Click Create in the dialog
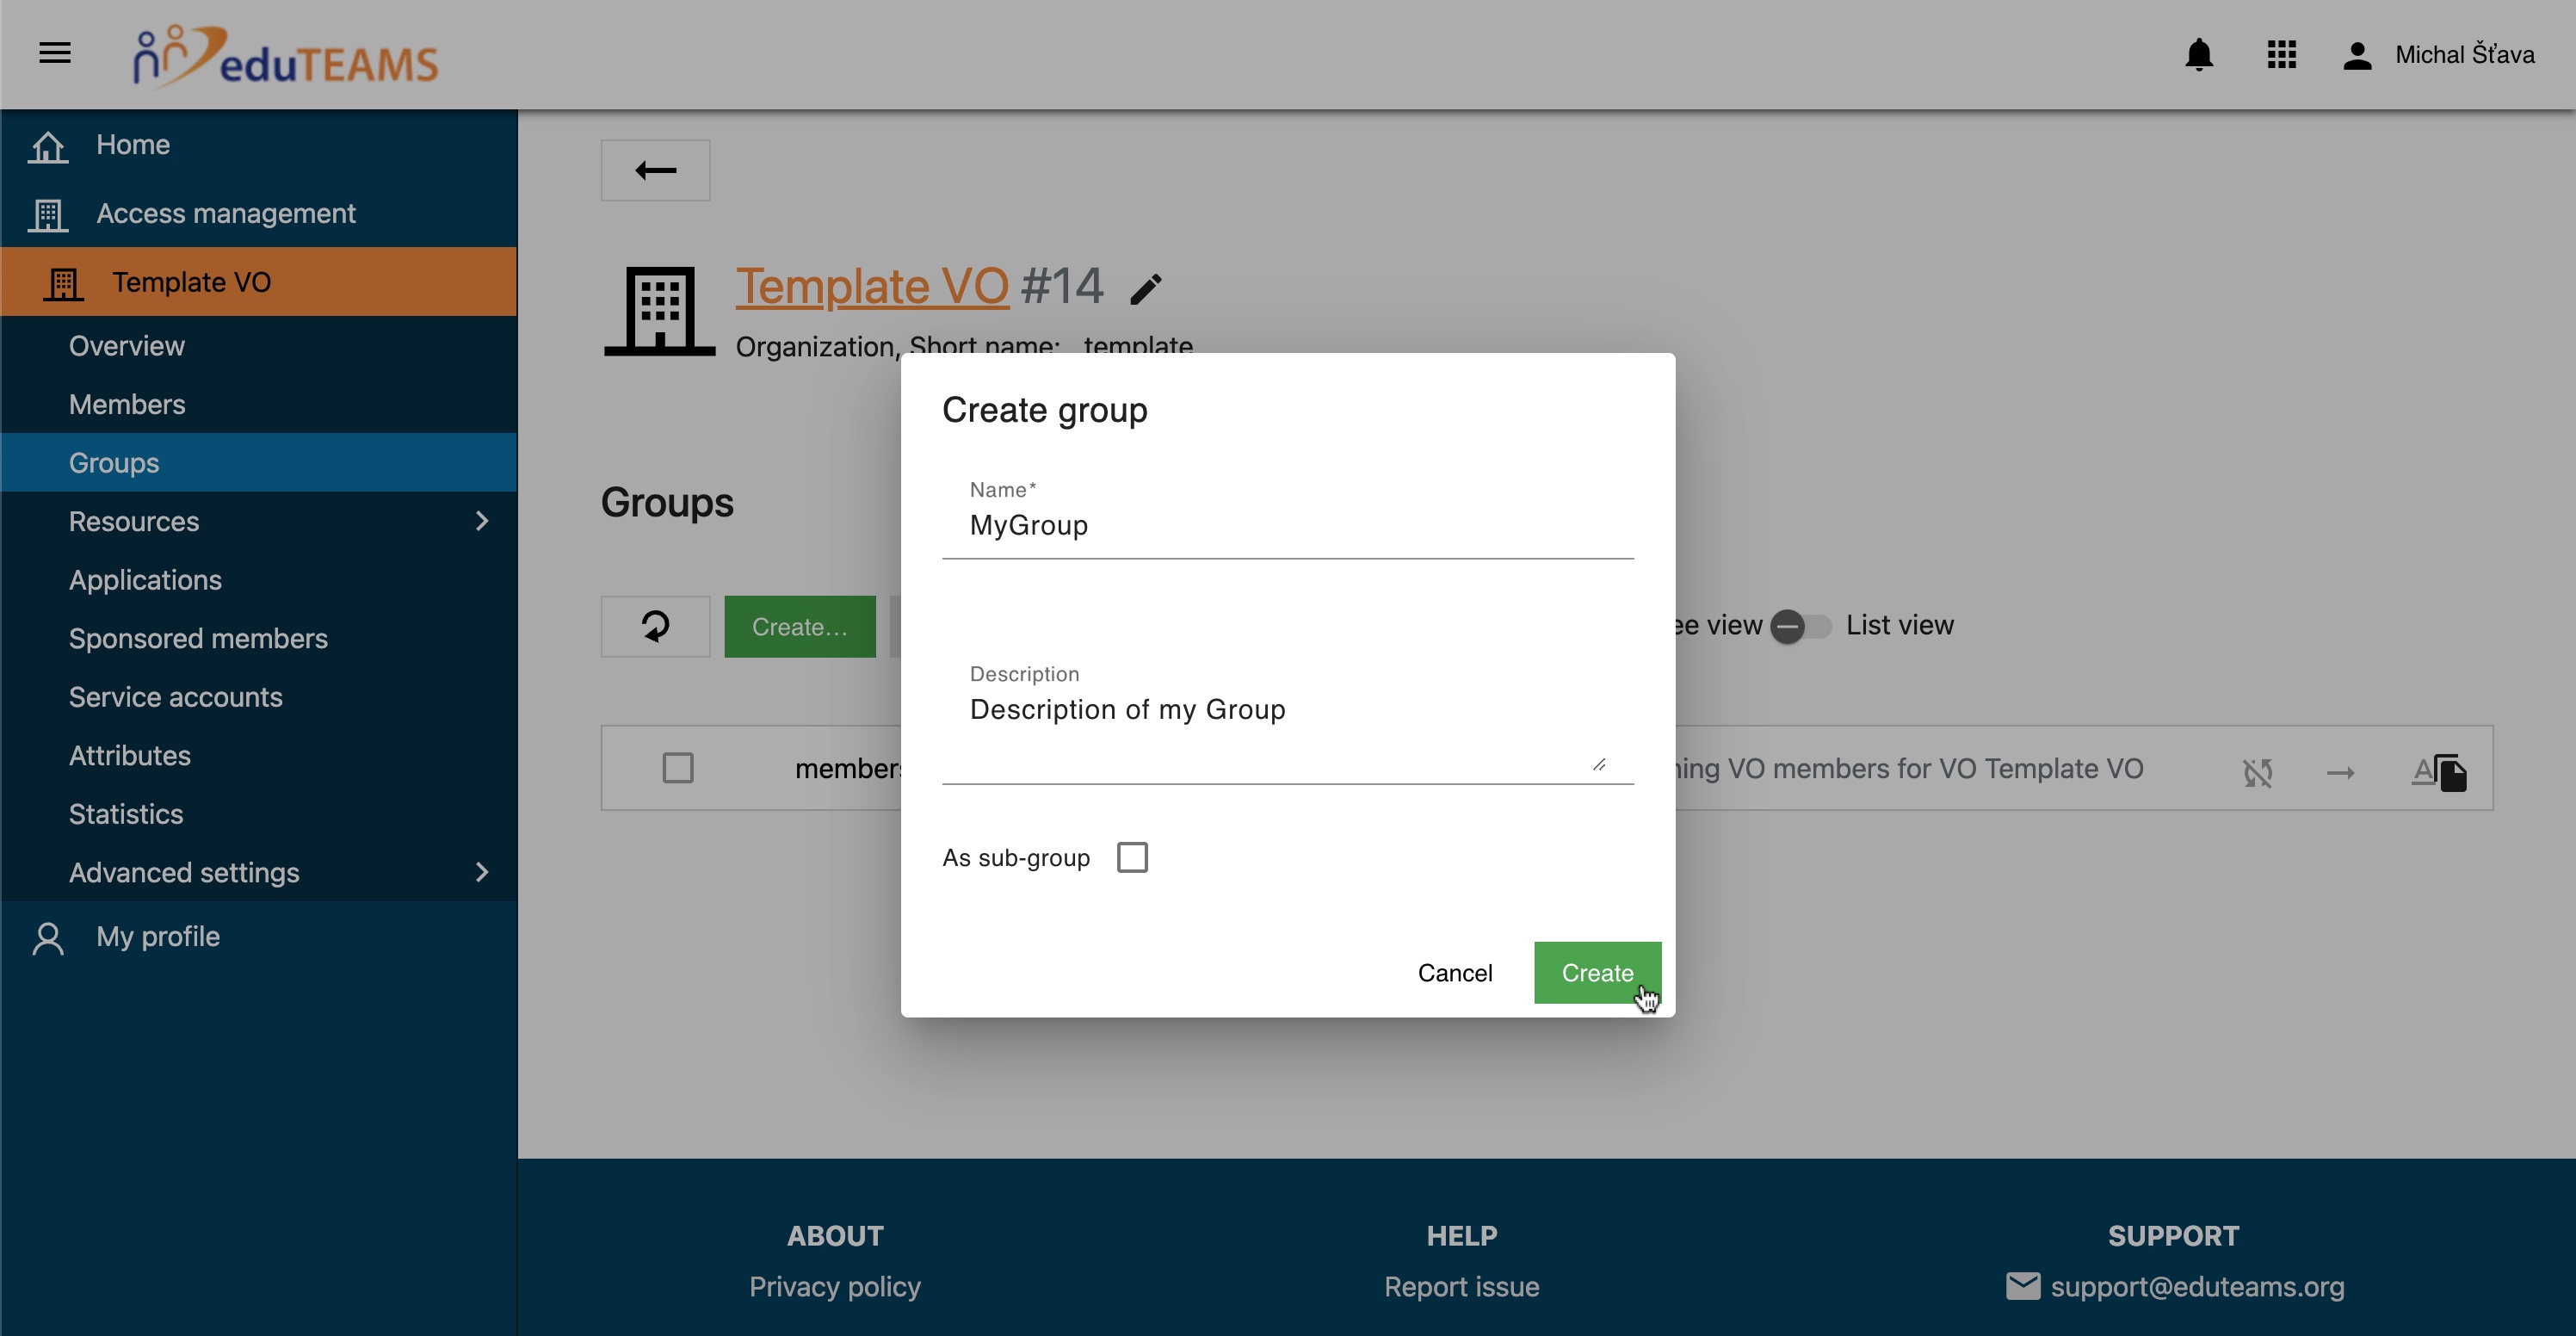This screenshot has width=2576, height=1336. point(1597,973)
